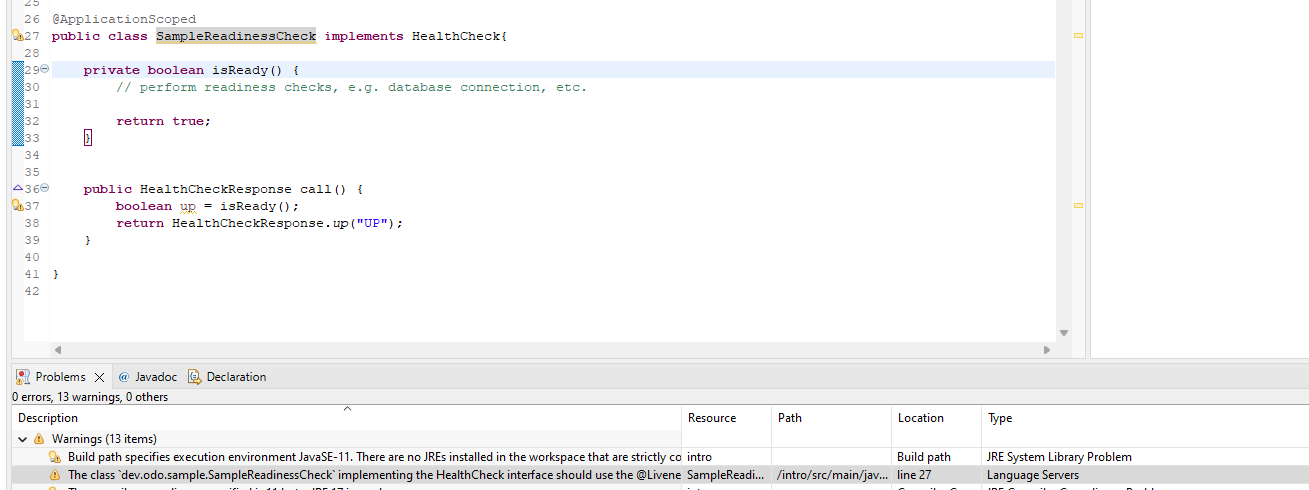Click the highlighted SampleReadinessCheck class name

tap(236, 36)
